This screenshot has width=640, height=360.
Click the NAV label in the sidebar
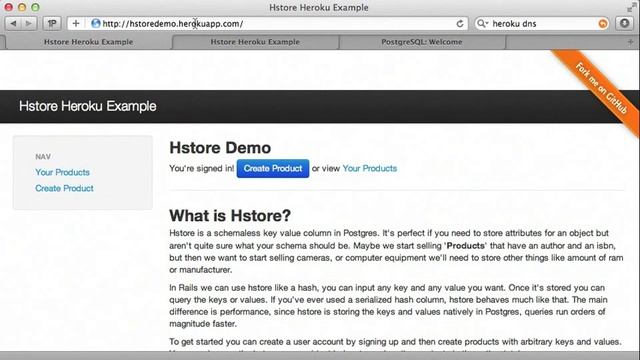(43, 157)
